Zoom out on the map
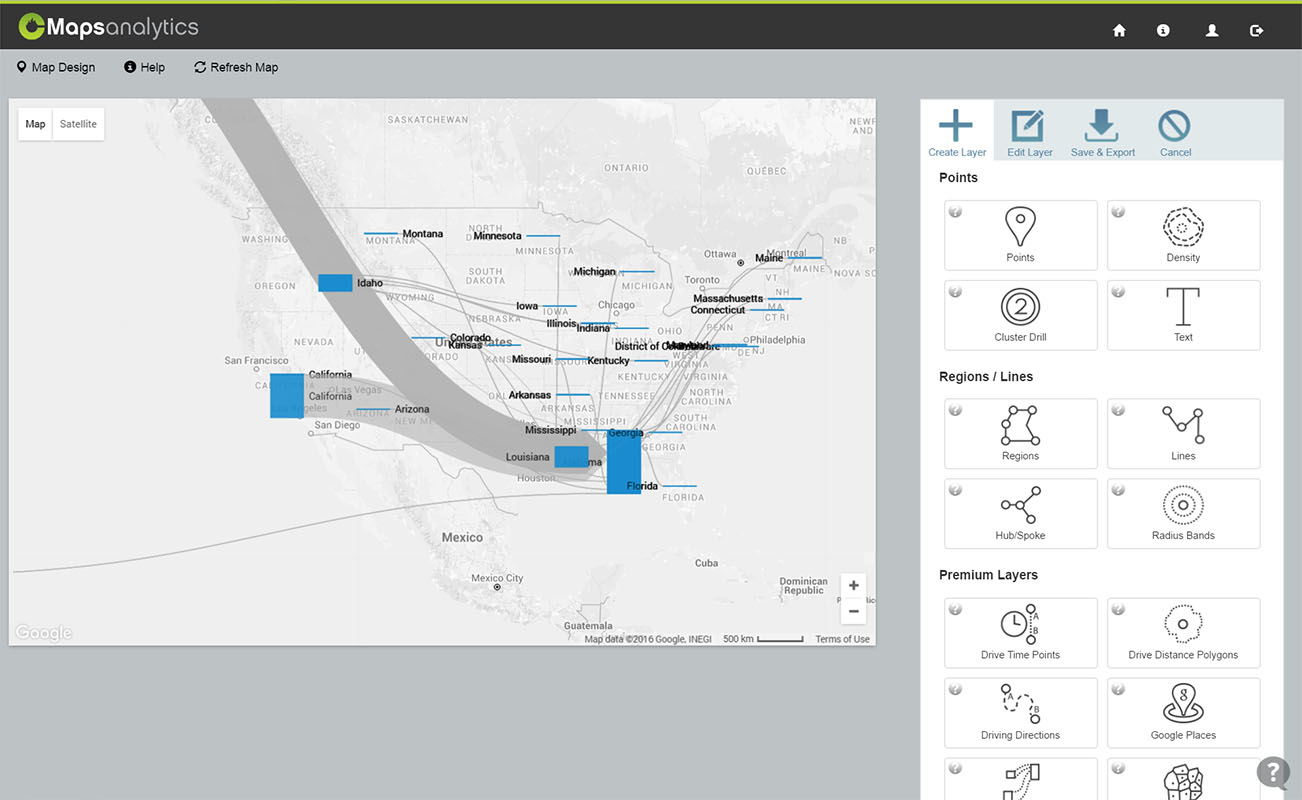1302x800 pixels. [x=853, y=611]
